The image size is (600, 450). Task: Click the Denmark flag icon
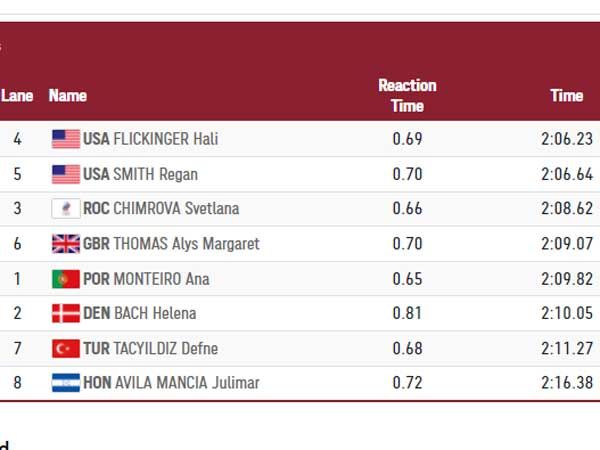pos(65,314)
